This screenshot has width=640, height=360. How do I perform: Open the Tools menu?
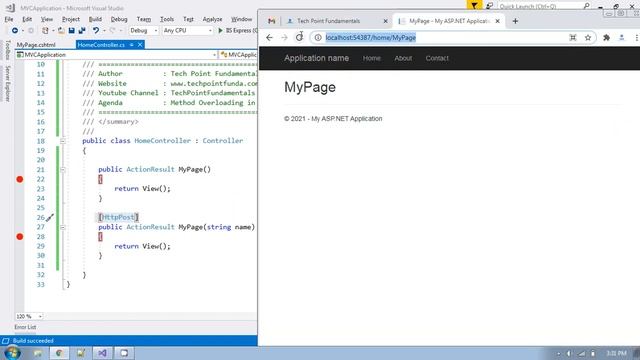pyautogui.click(x=167, y=19)
